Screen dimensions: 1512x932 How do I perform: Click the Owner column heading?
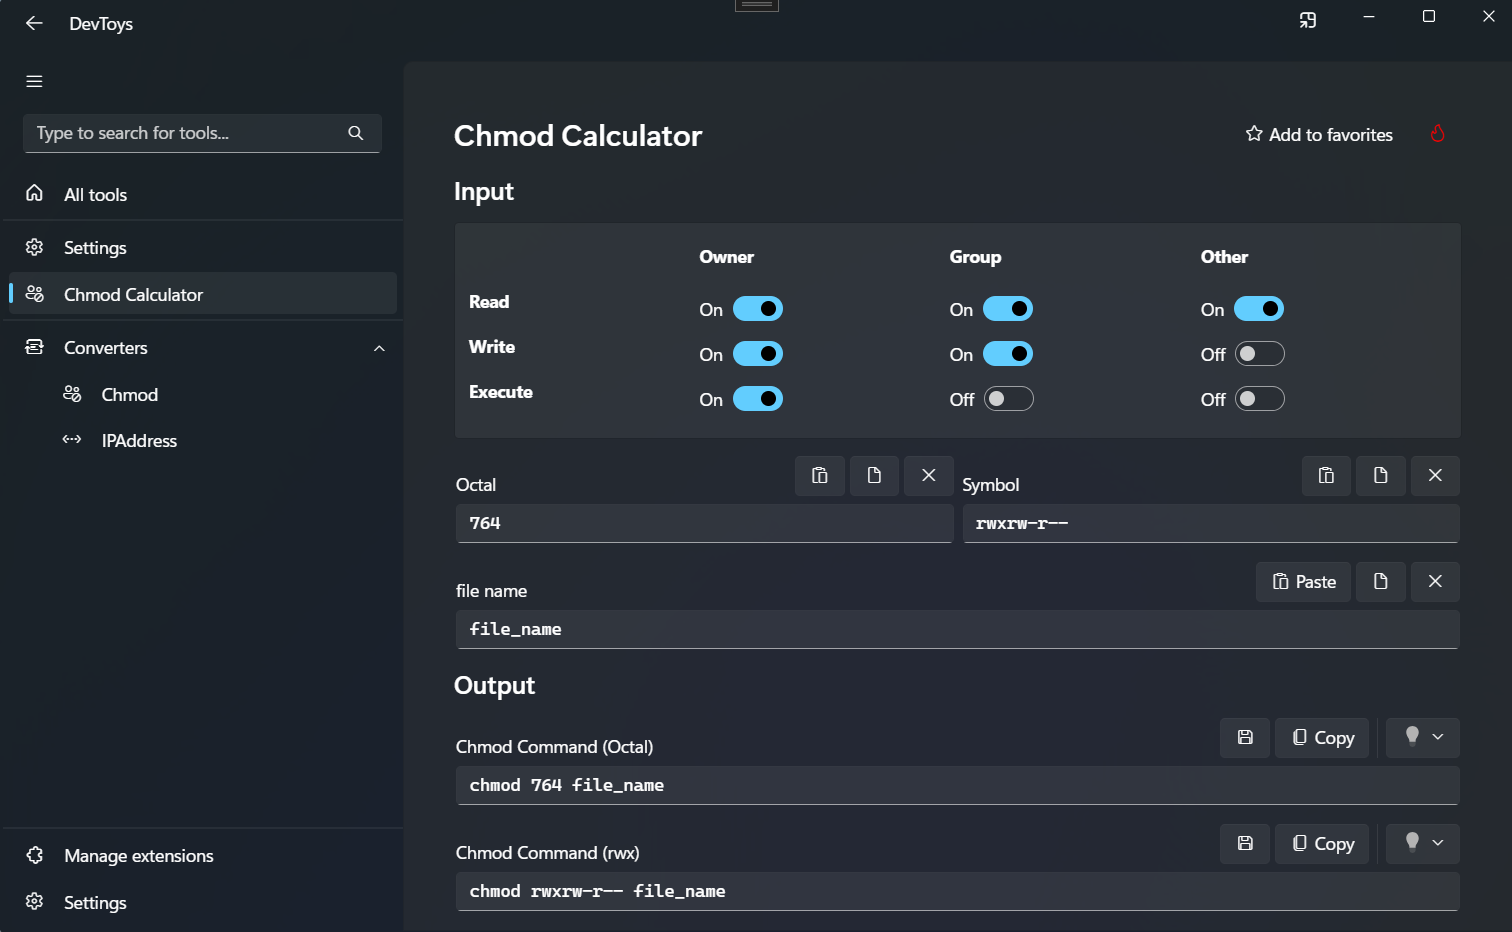tap(727, 257)
